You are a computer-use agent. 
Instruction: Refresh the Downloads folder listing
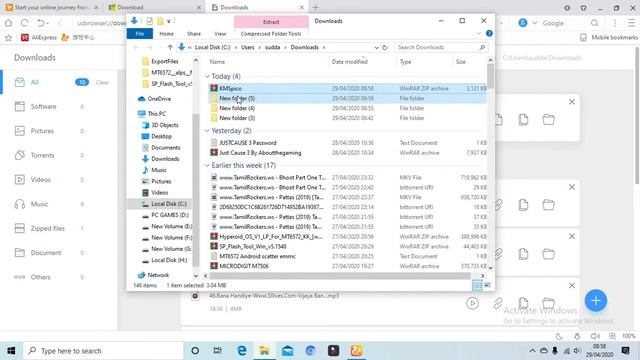(x=384, y=47)
